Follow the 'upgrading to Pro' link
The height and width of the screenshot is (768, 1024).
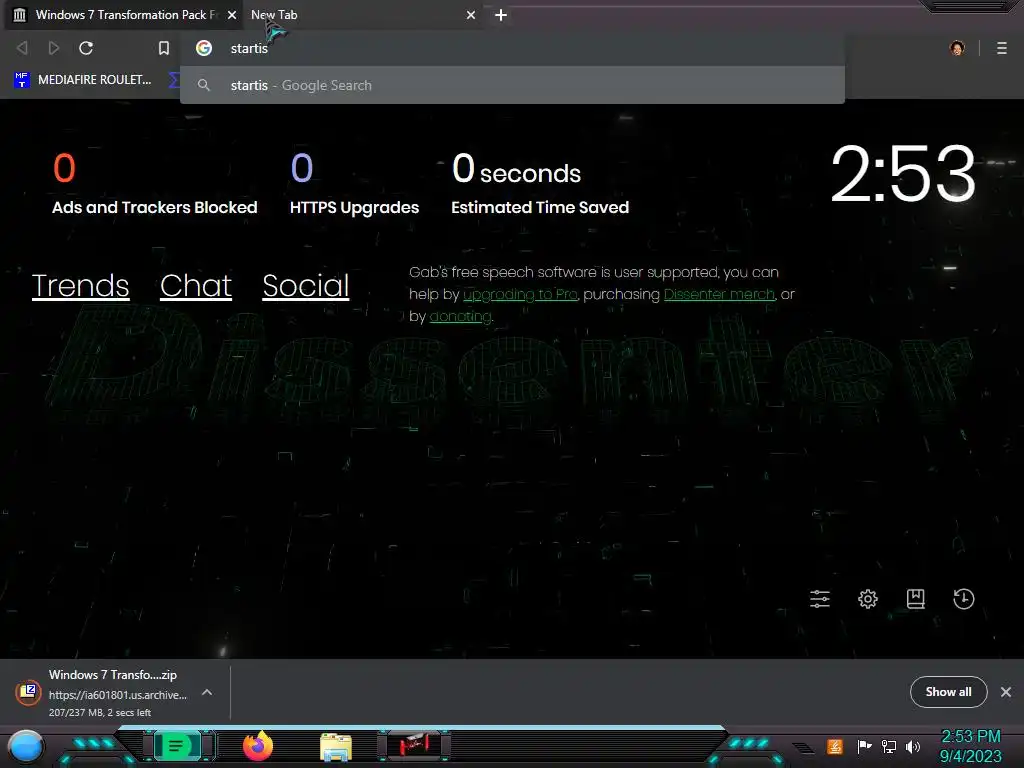(x=520, y=295)
